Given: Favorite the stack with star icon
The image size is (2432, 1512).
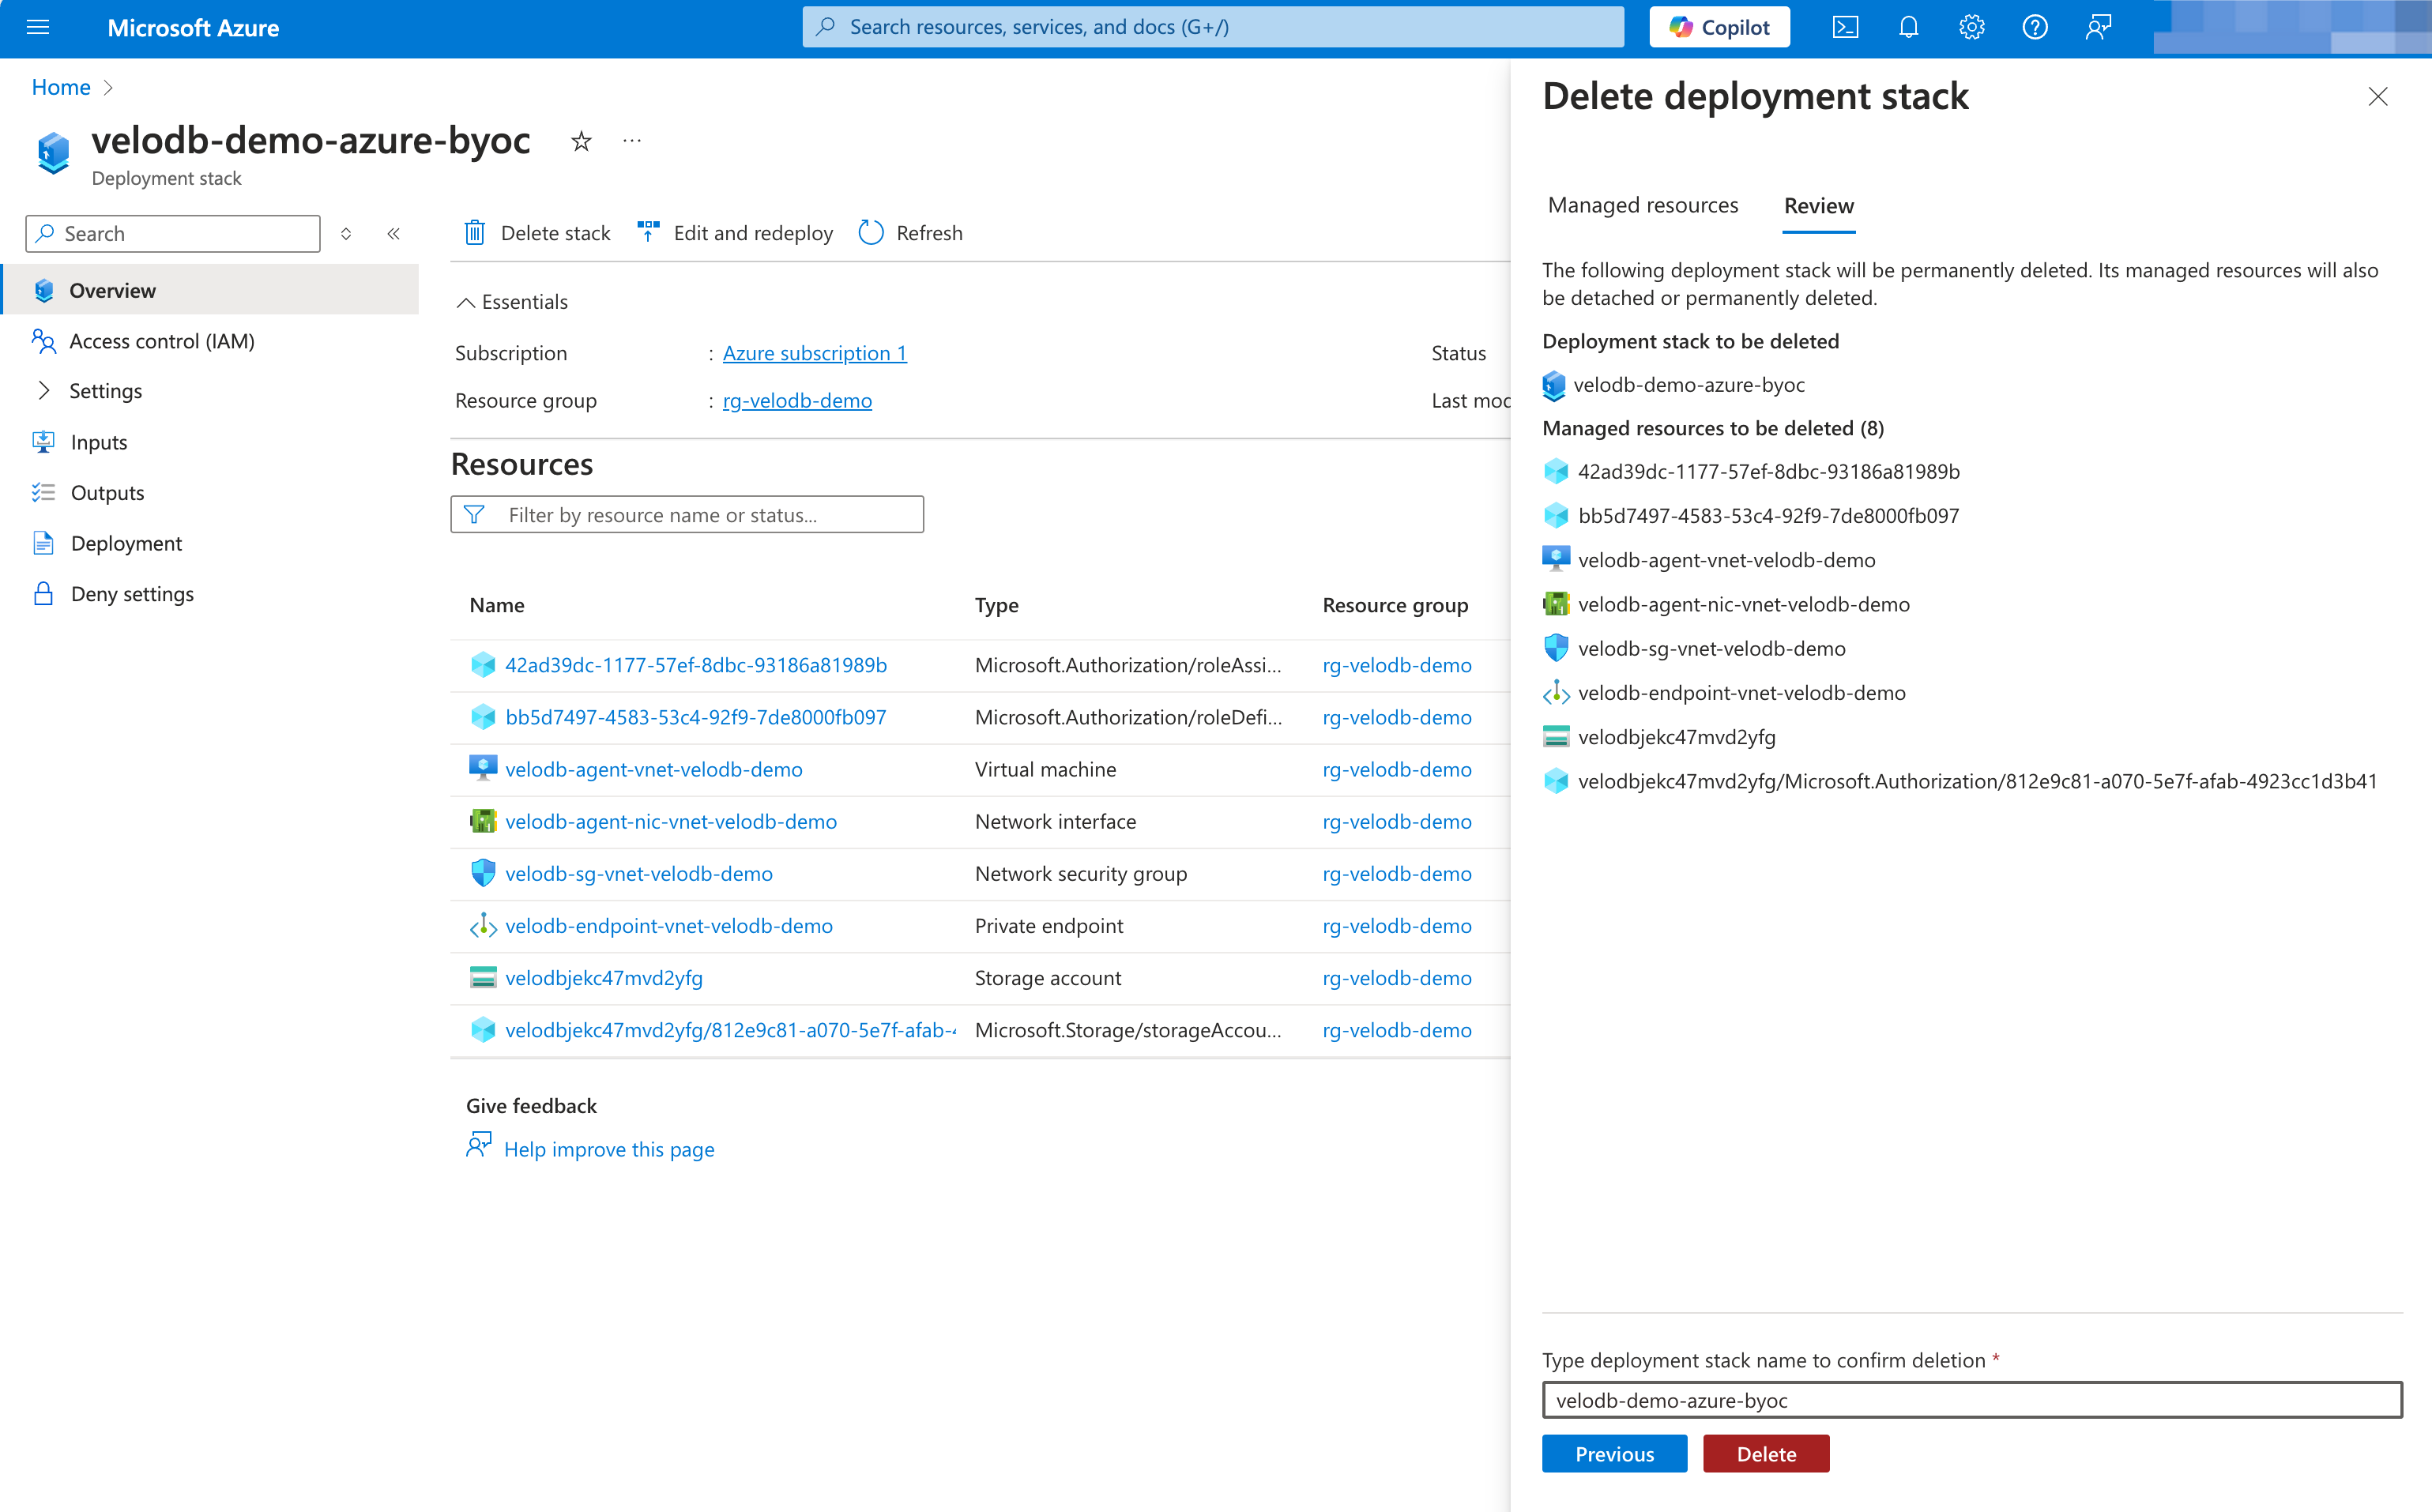Looking at the screenshot, I should [x=581, y=141].
